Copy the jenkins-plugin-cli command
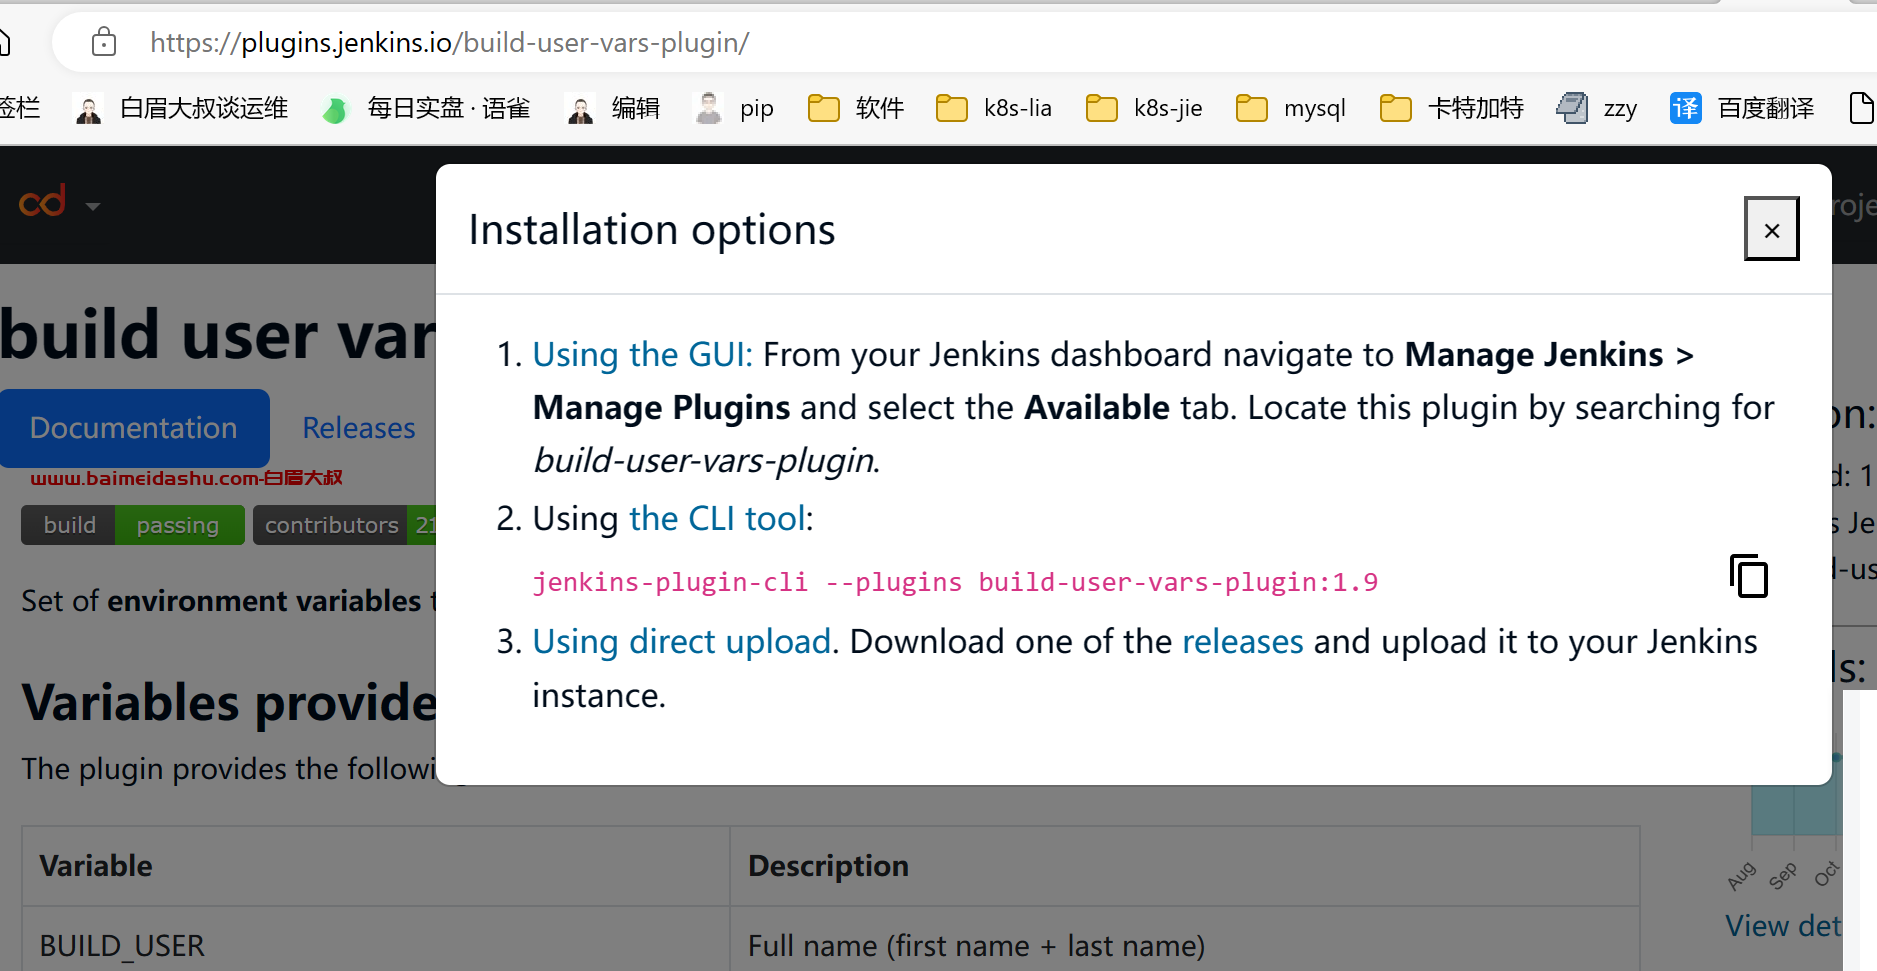This screenshot has height=971, width=1877. 1749,576
